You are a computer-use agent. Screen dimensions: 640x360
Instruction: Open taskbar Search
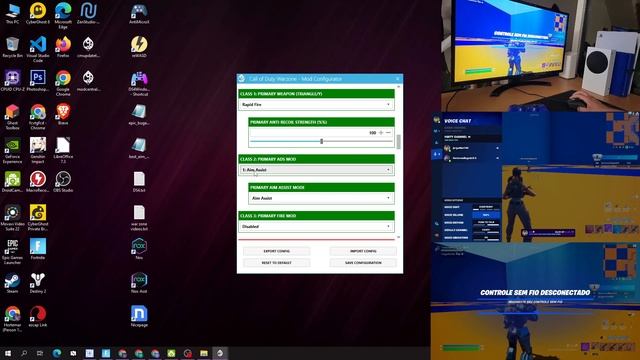(24, 353)
